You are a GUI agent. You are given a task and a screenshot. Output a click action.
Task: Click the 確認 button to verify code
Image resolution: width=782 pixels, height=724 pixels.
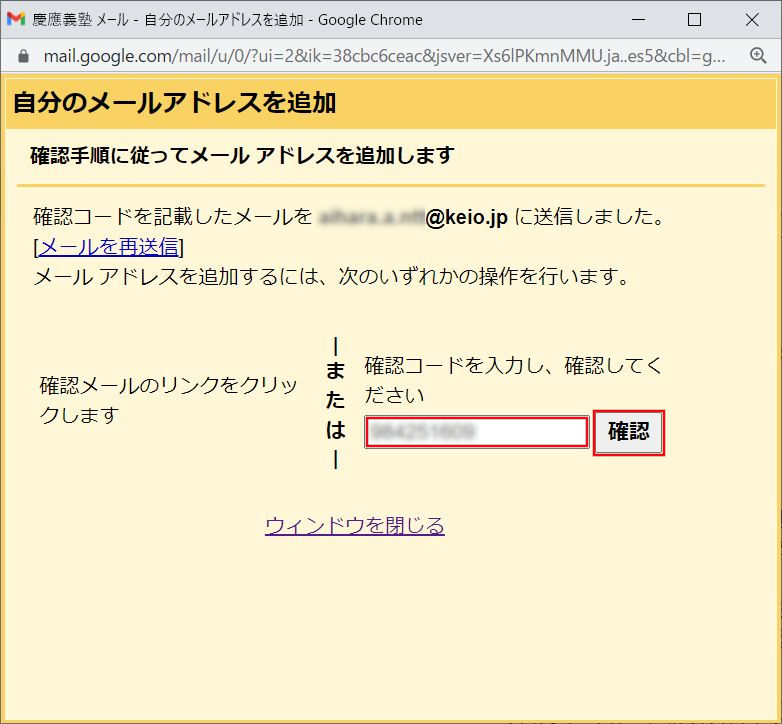[628, 432]
